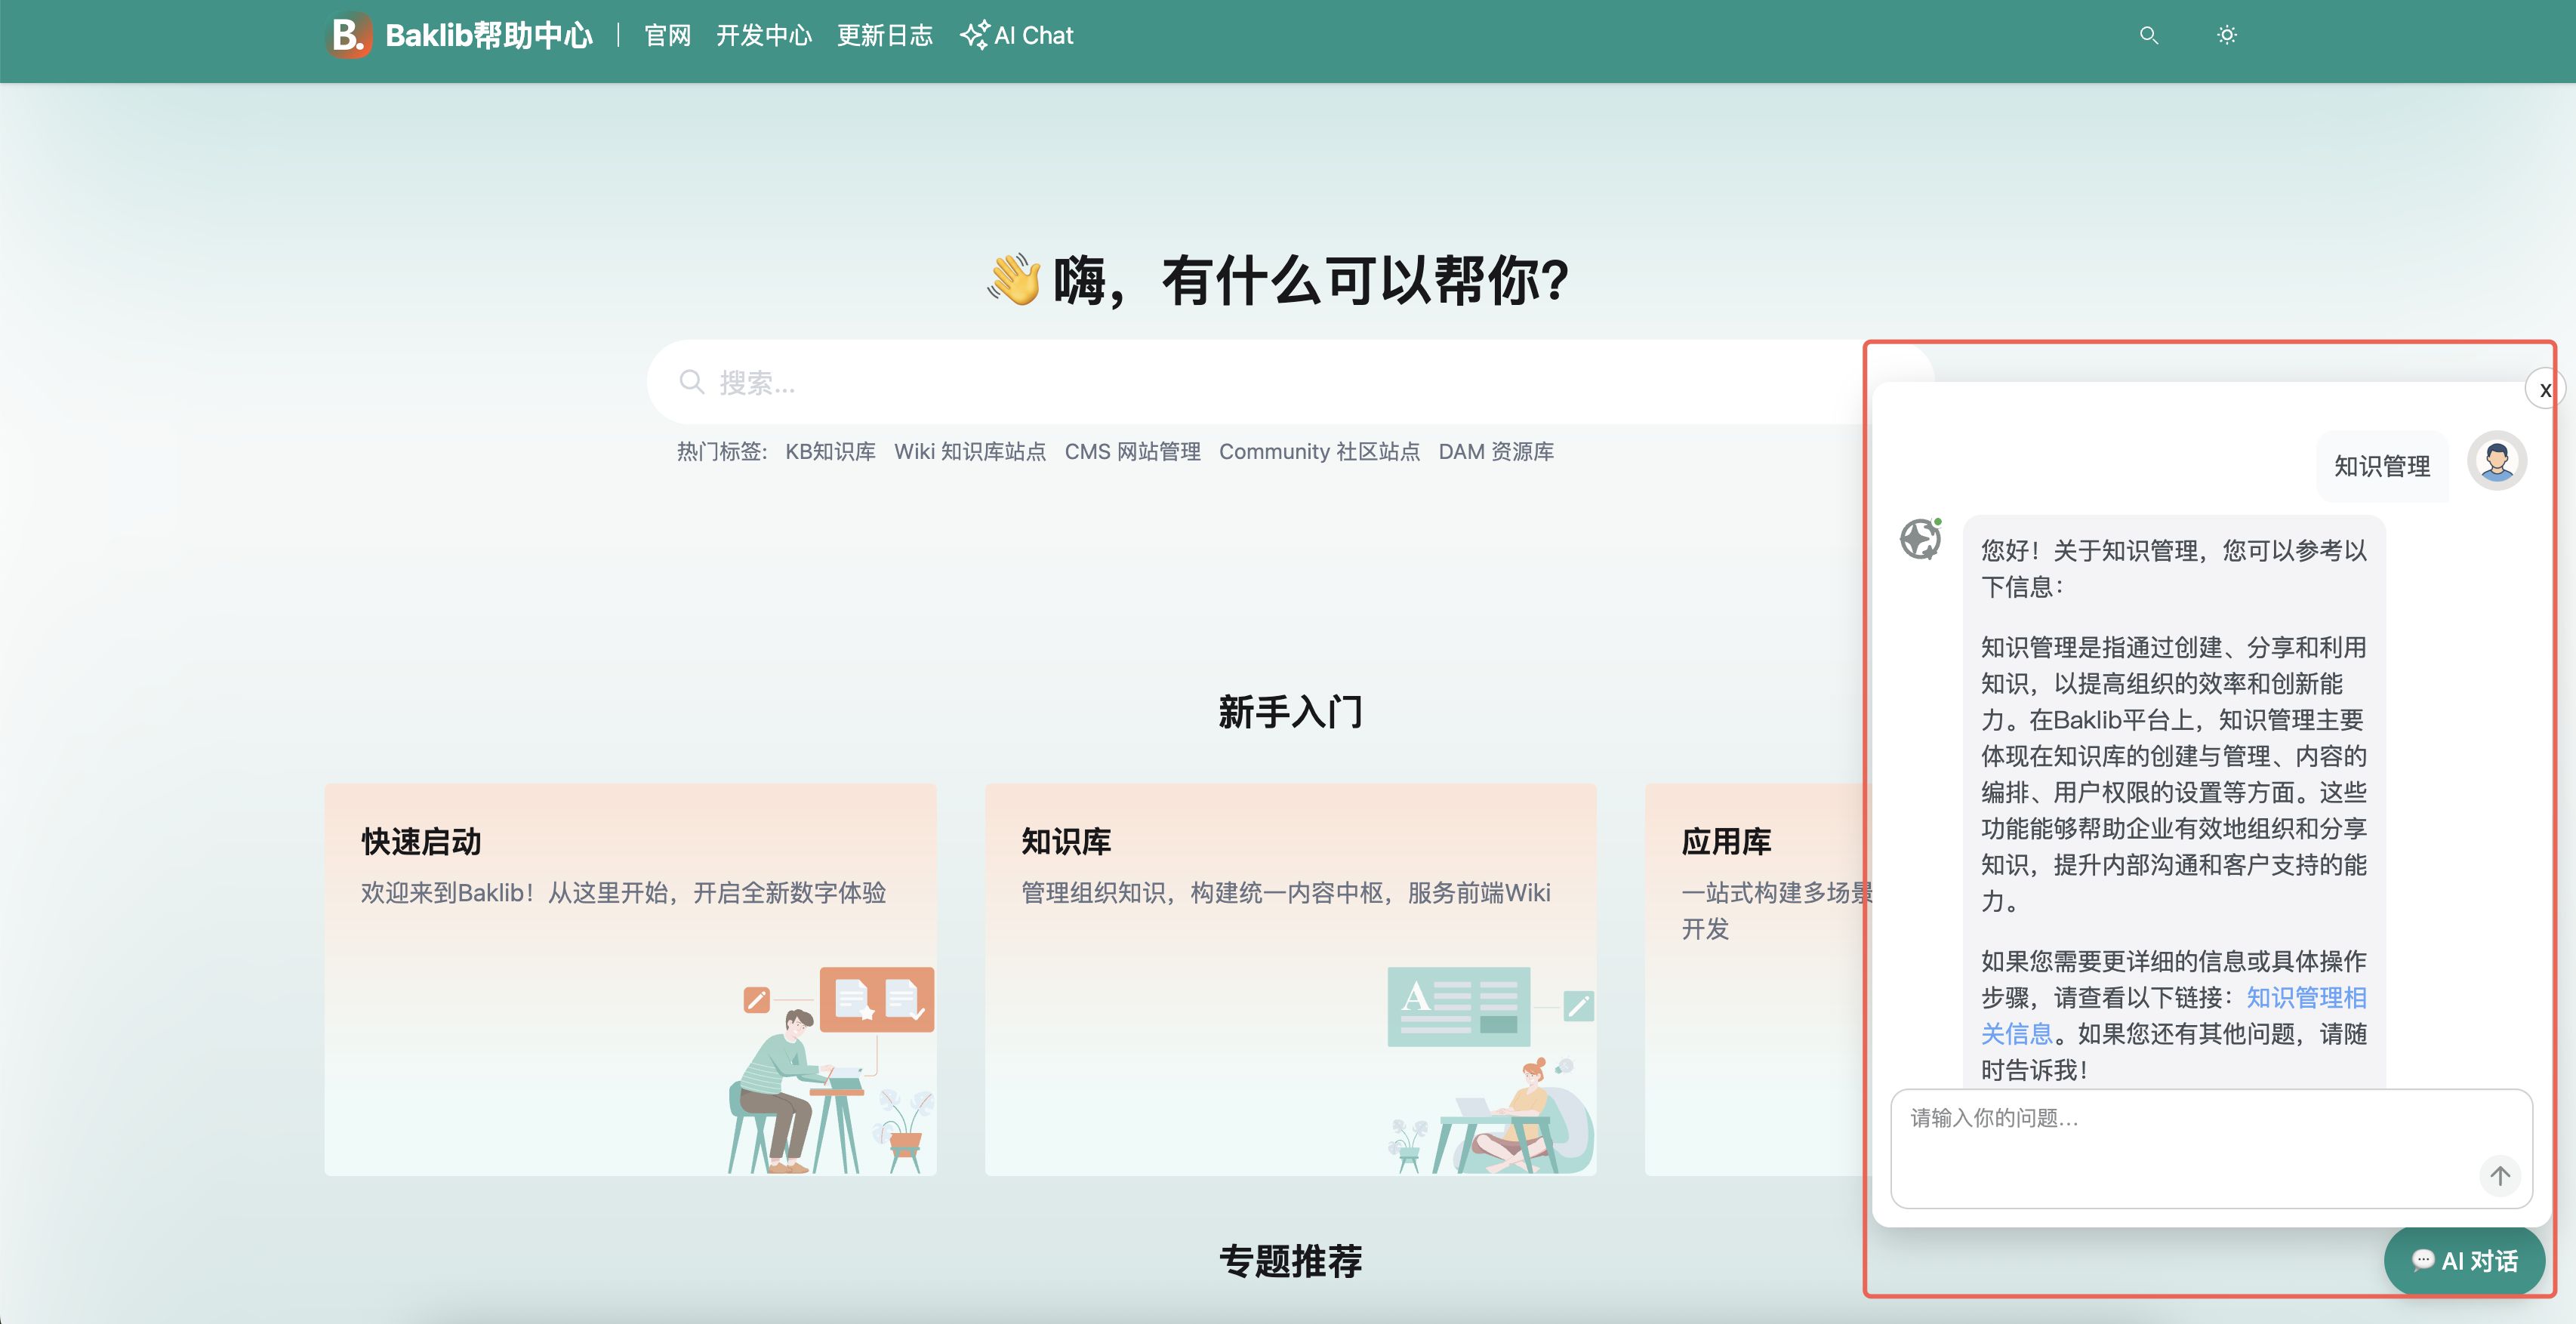
Task: Click the DAM 资源库 tag
Action: point(1495,451)
